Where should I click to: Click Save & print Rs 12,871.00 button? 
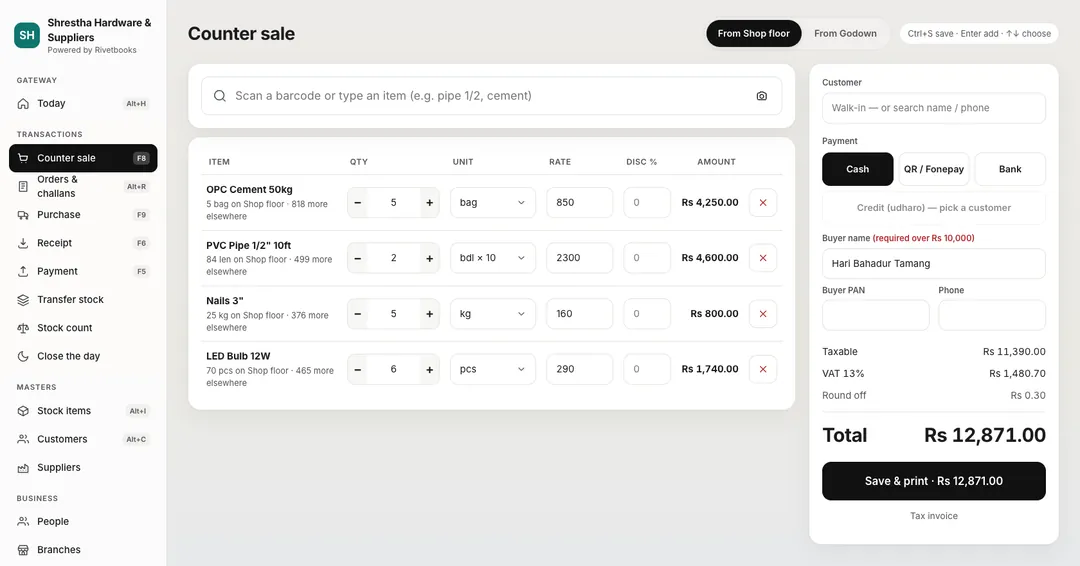point(934,481)
